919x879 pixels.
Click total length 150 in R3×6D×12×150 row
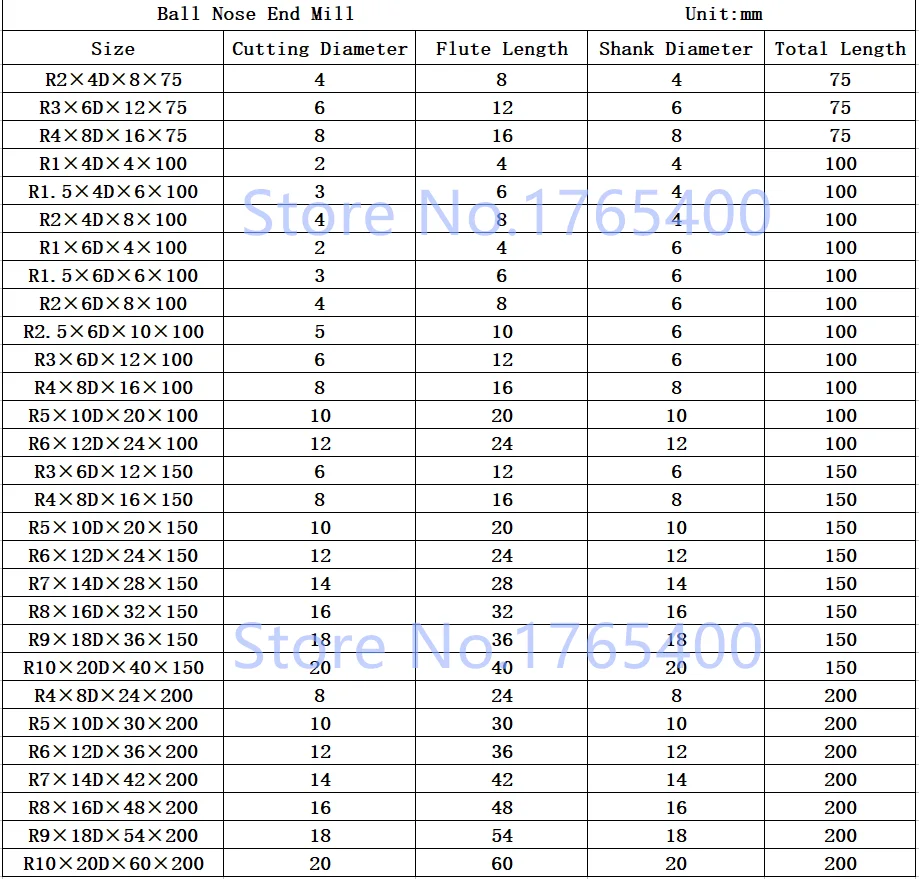[x=840, y=472]
